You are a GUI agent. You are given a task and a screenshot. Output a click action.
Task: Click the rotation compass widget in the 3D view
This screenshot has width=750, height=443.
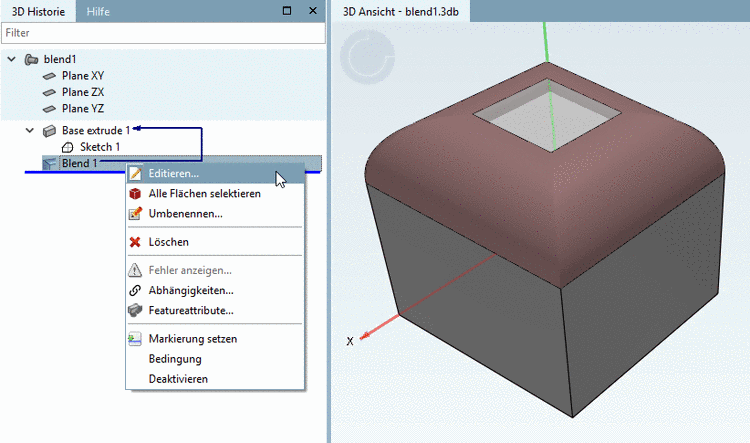(x=367, y=56)
